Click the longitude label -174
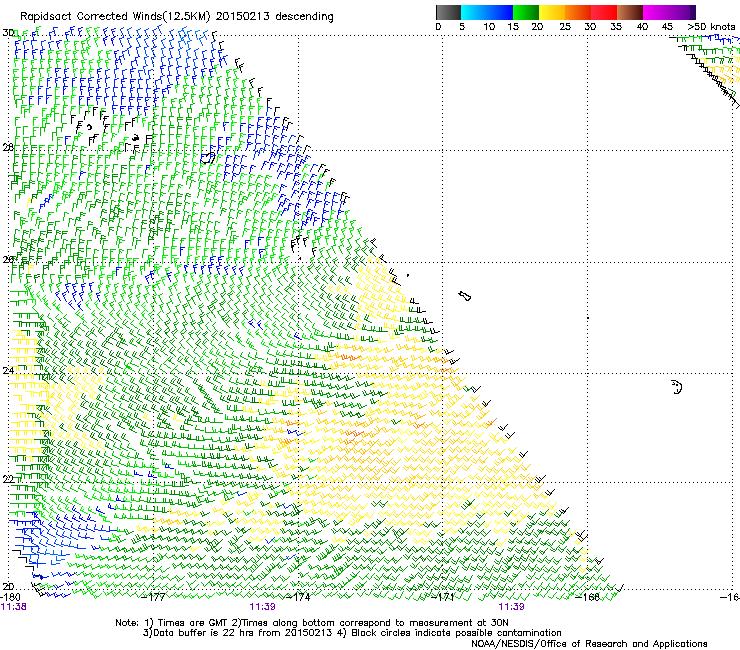Image resolution: width=740 pixels, height=650 pixels. tap(299, 597)
